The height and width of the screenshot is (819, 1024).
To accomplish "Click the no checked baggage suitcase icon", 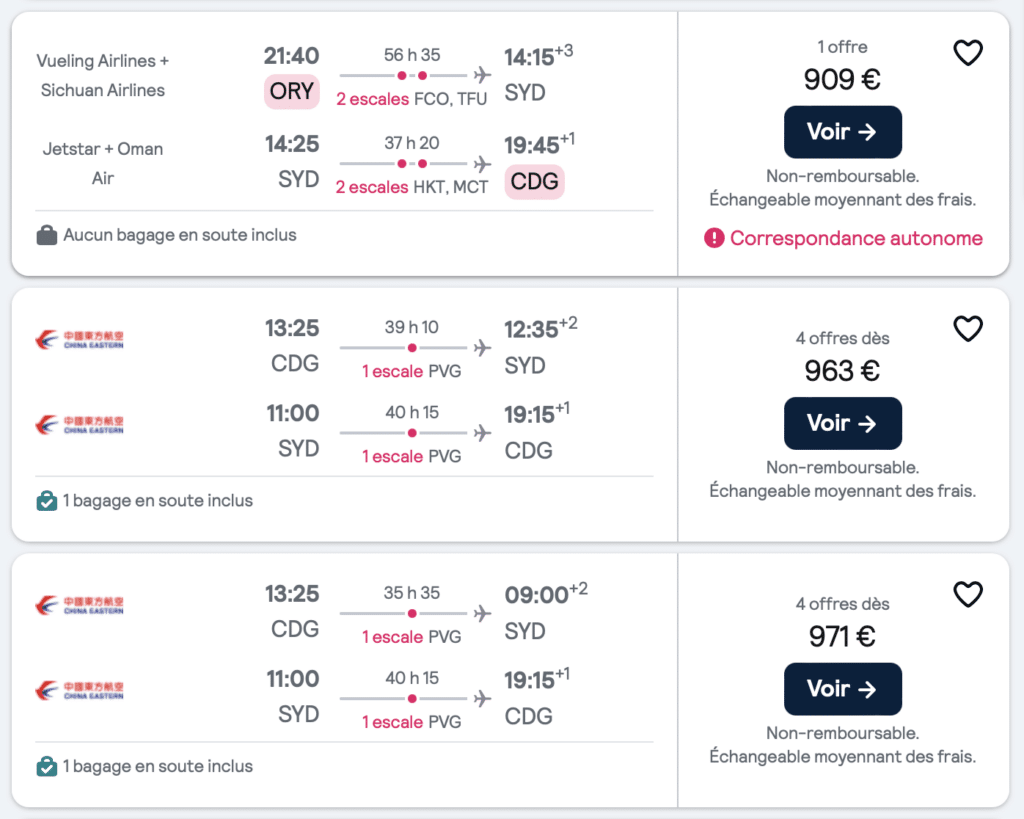I will click(46, 235).
